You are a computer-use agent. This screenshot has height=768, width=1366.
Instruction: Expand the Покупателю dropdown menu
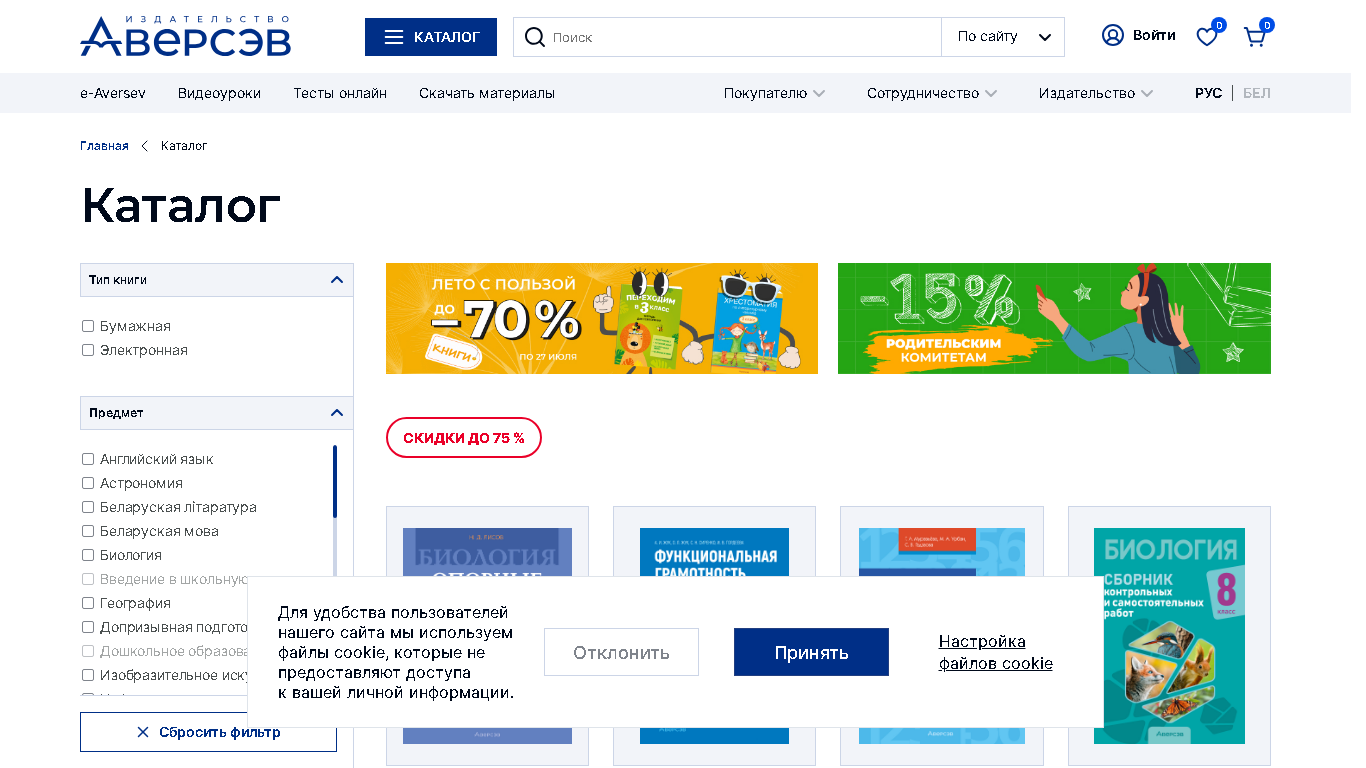pos(774,93)
